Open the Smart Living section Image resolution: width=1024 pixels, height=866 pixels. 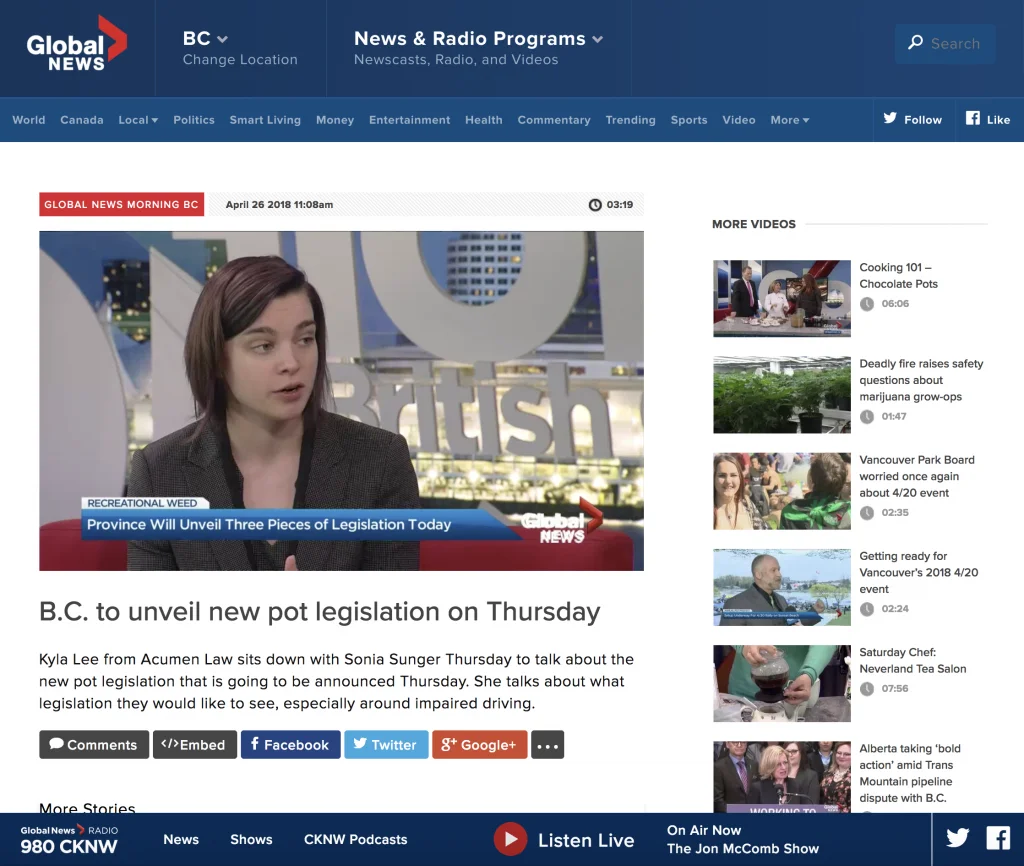point(265,120)
